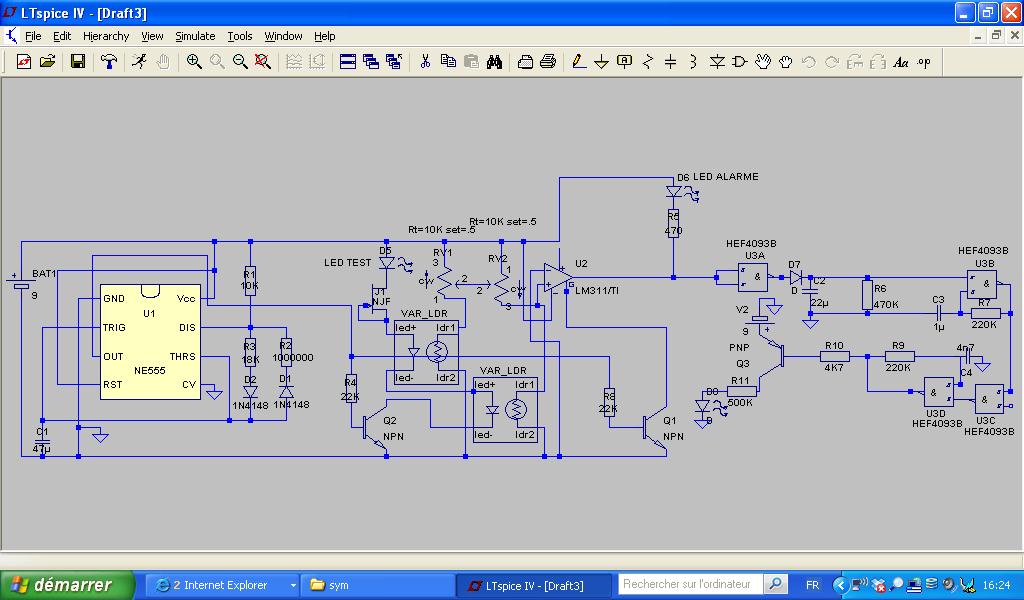
Task: Open the File menu
Action: click(33, 36)
